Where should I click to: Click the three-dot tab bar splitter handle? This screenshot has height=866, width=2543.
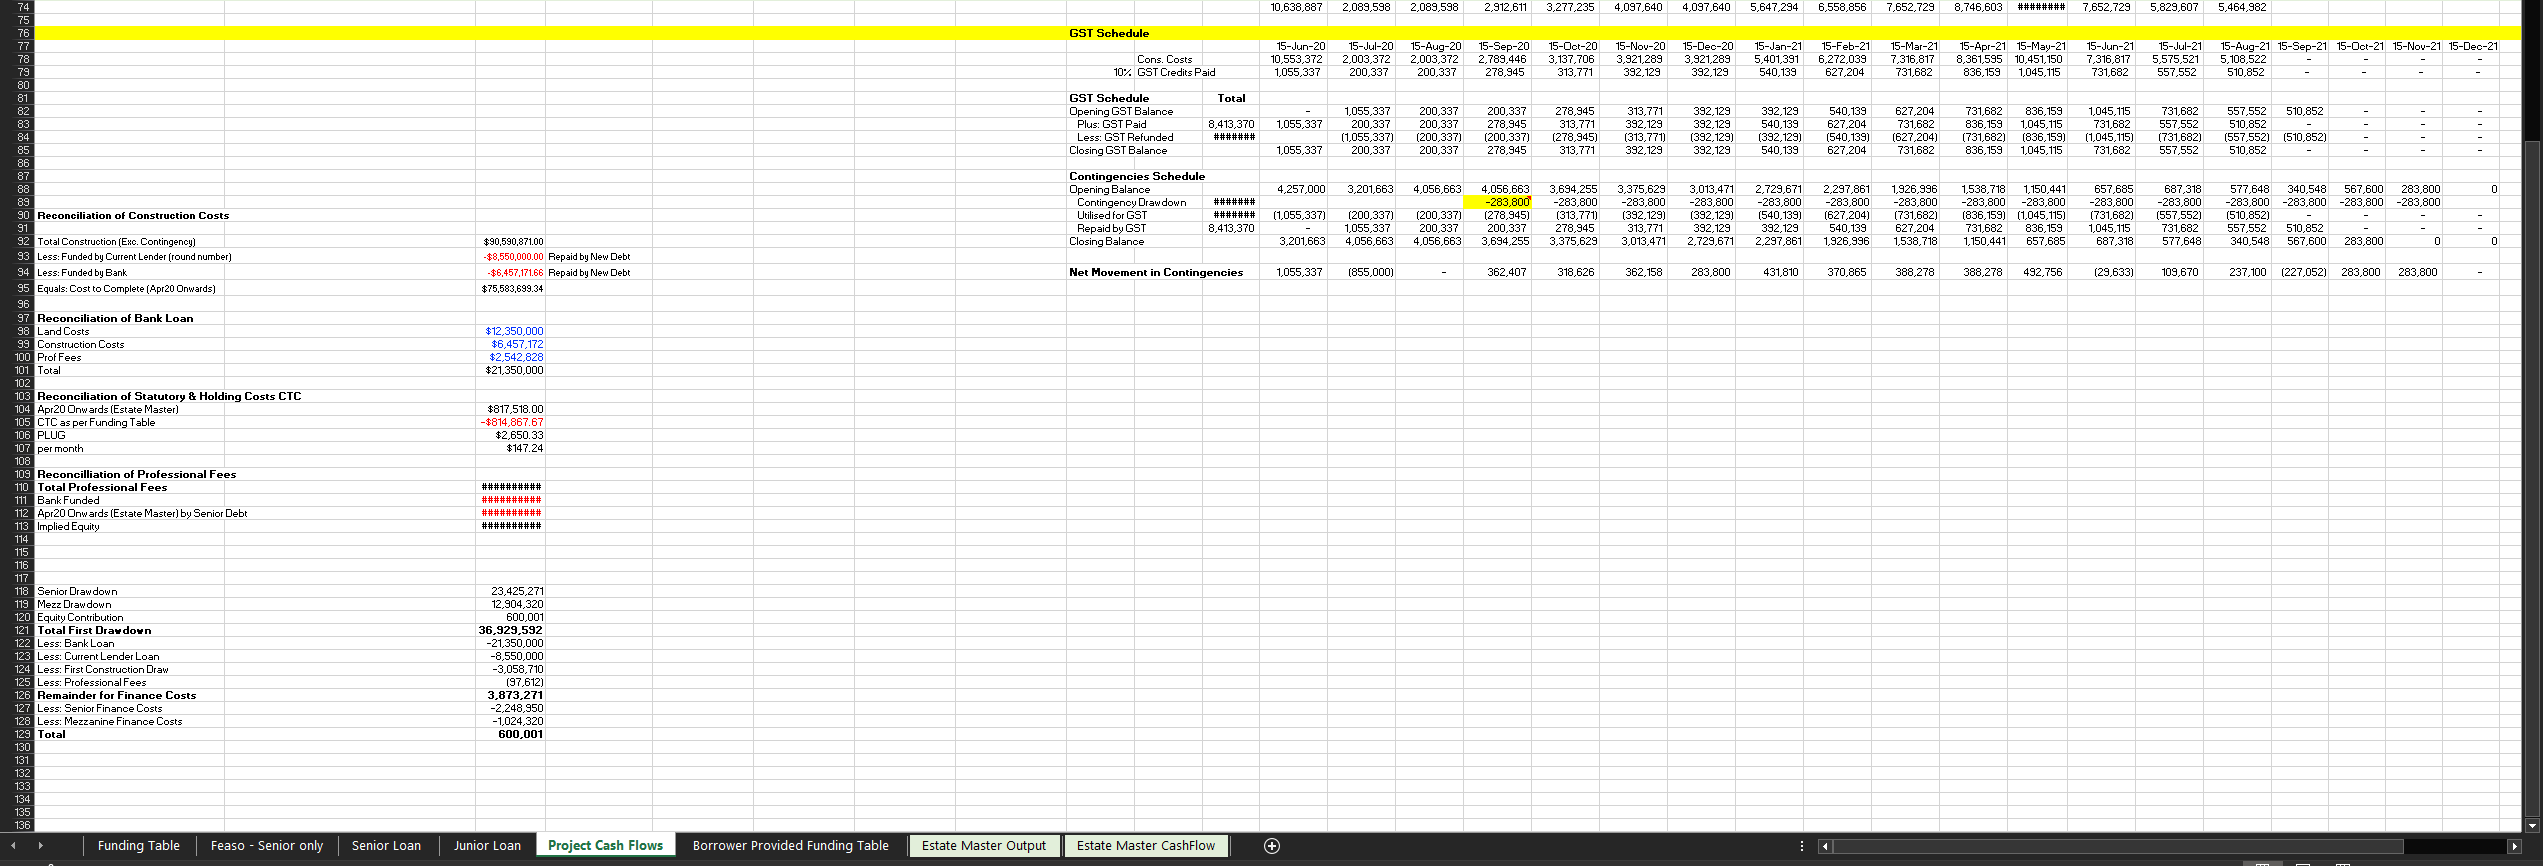(x=1802, y=846)
